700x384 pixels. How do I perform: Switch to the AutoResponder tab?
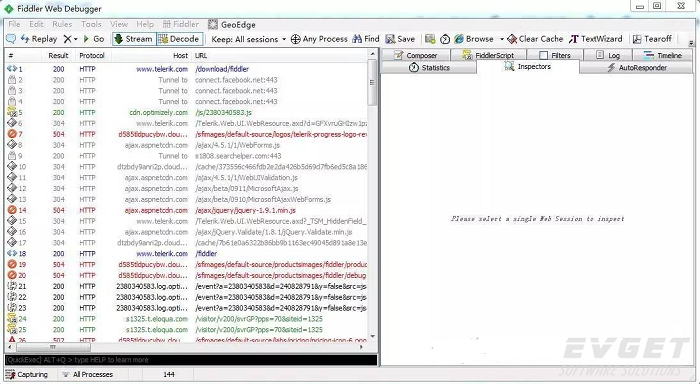pos(637,67)
